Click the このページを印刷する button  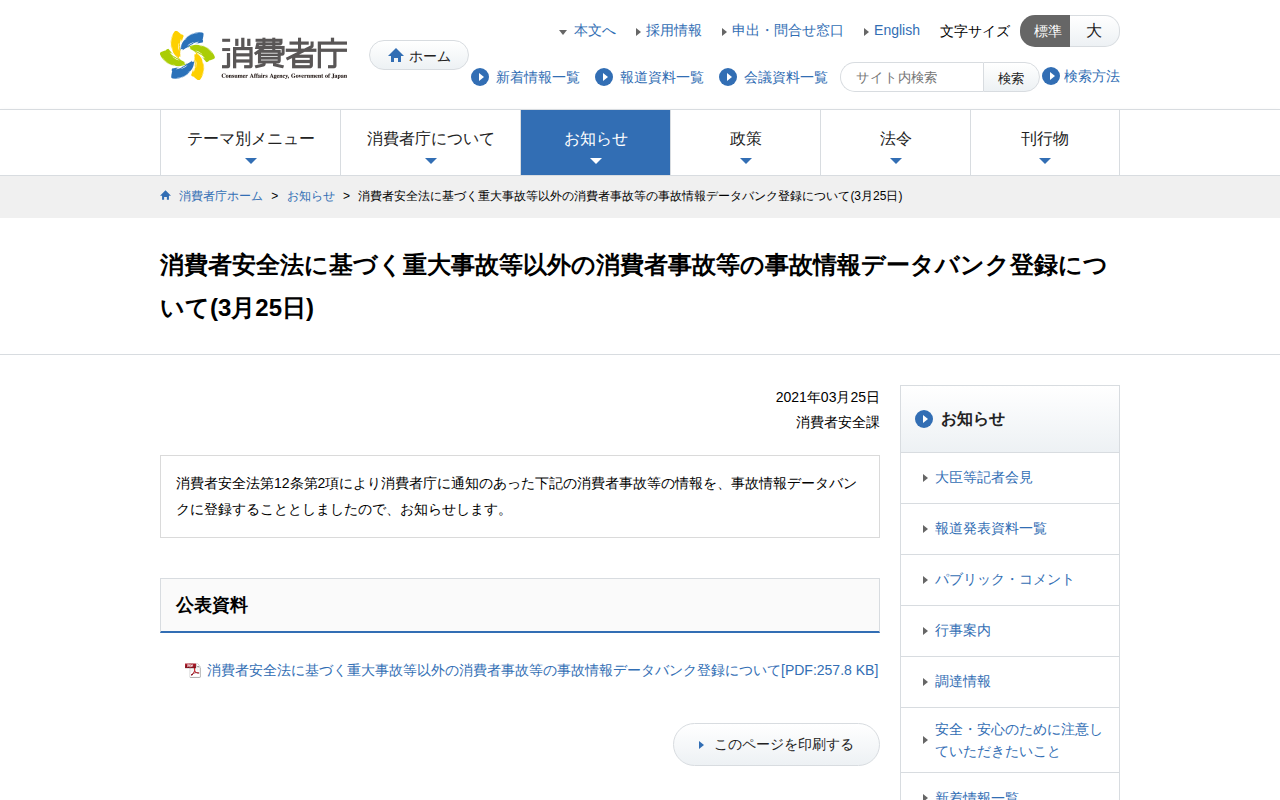[x=776, y=744]
